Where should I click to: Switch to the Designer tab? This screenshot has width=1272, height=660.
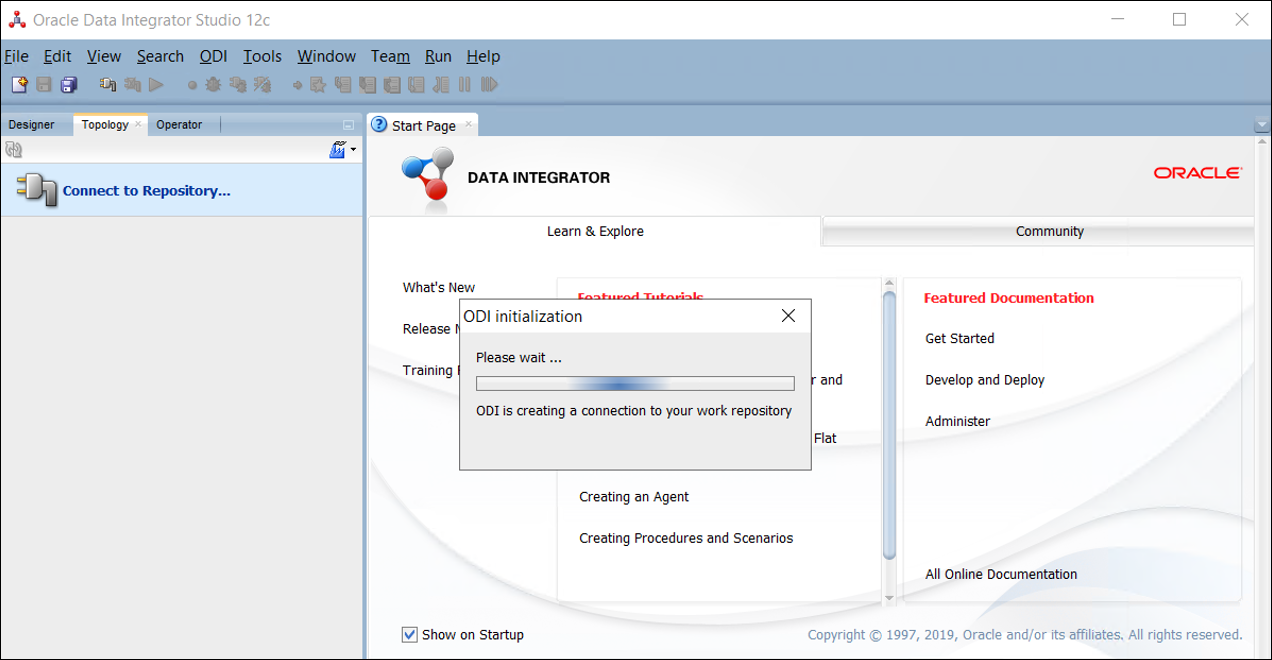click(x=32, y=125)
